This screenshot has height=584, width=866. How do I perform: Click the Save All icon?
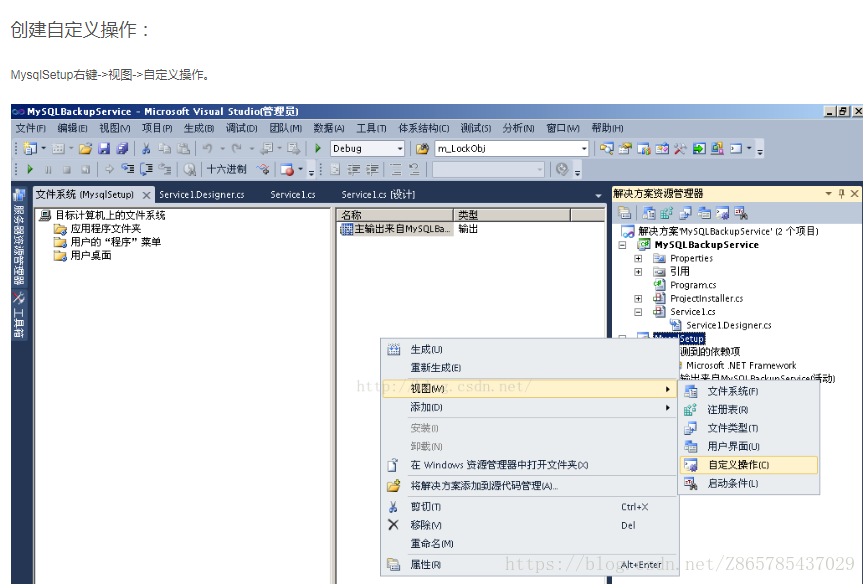[122, 149]
